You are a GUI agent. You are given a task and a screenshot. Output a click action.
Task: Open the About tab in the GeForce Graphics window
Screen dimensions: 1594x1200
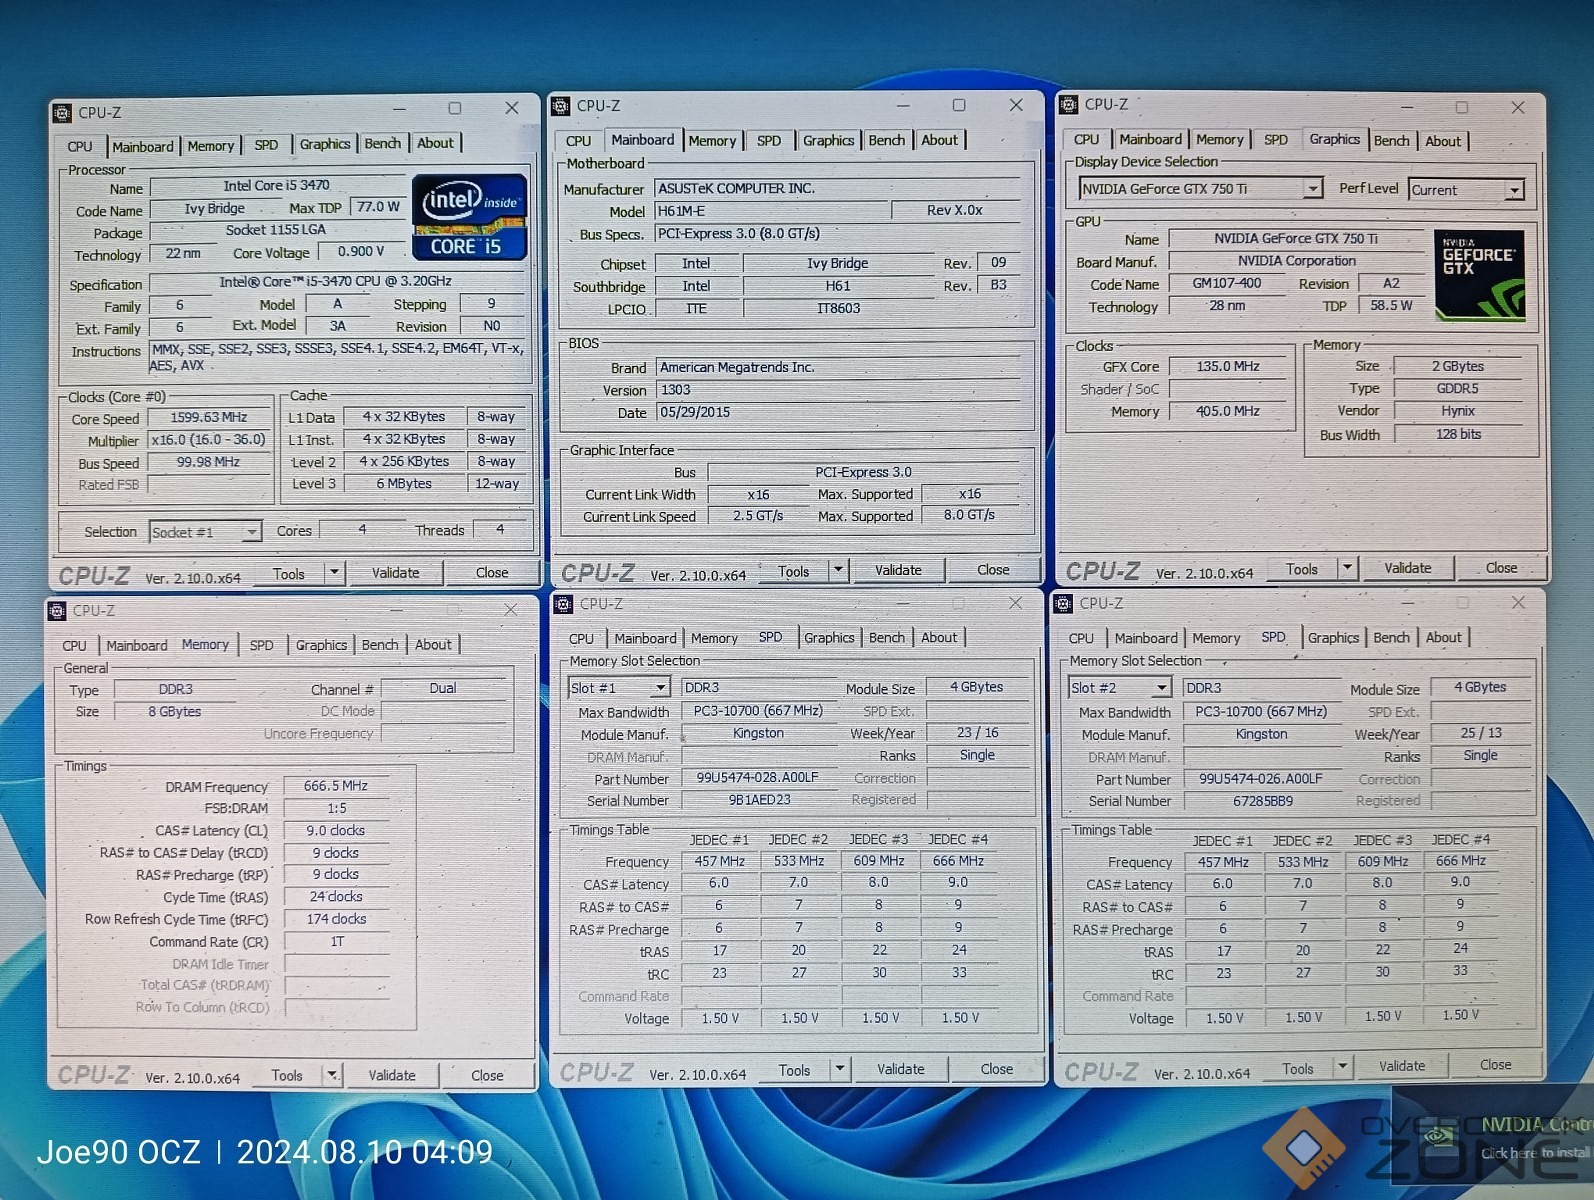point(1443,141)
